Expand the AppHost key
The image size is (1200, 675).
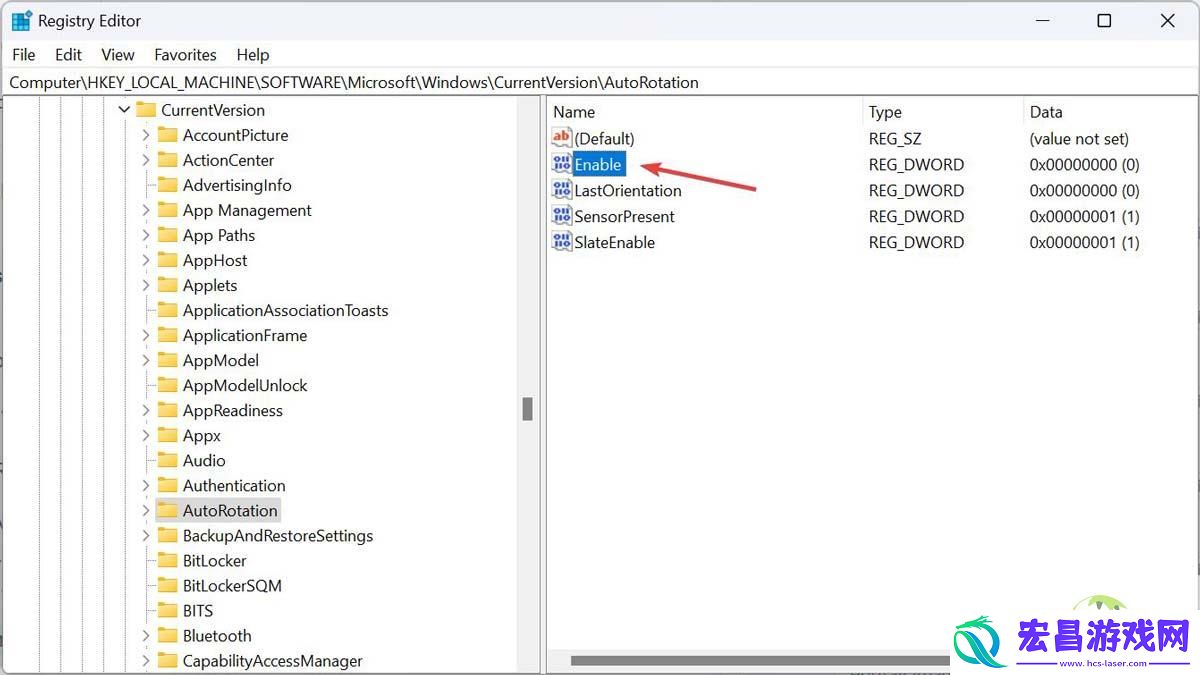[x=146, y=260]
